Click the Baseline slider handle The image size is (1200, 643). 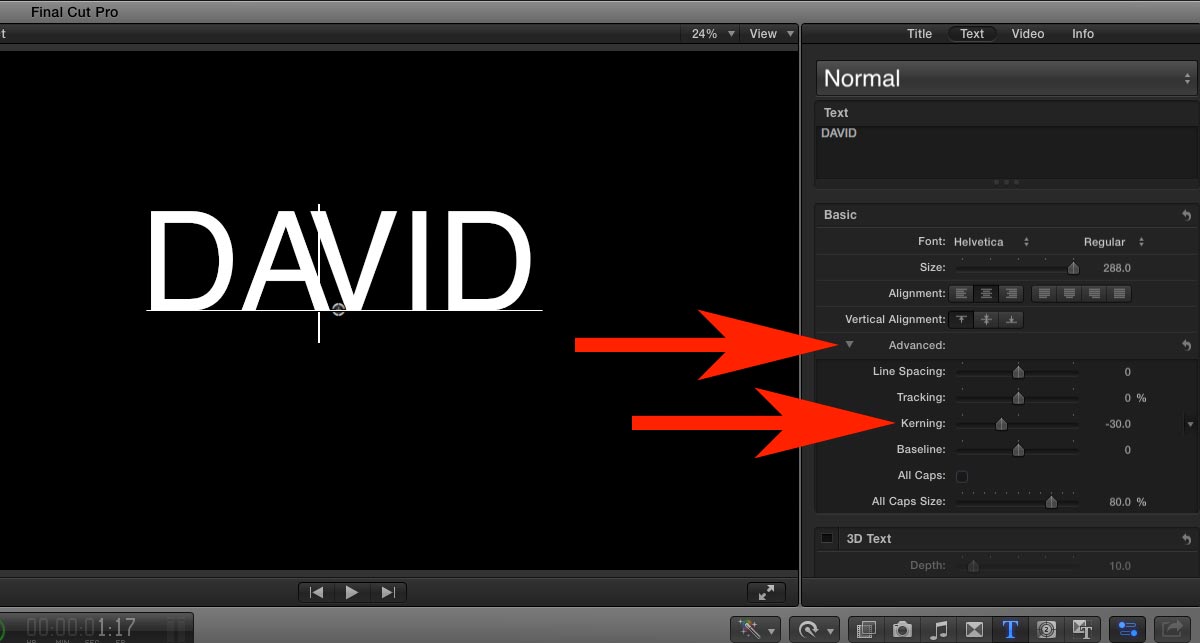pos(1018,450)
